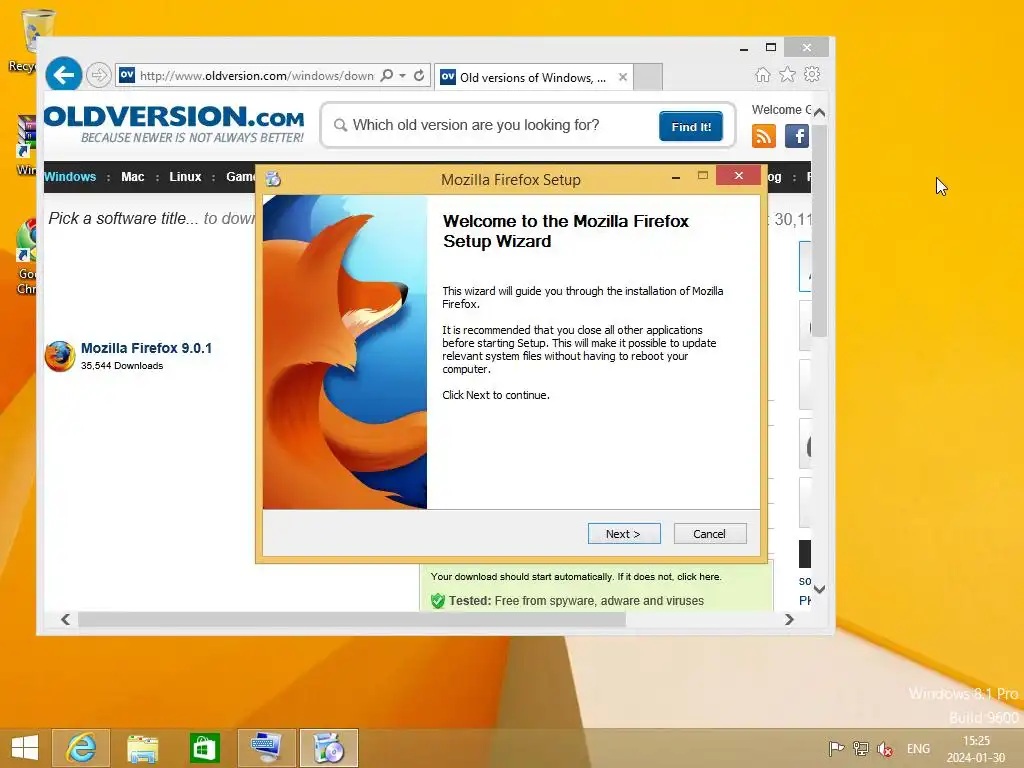Open the RSS feed icon
1024x768 pixels.
coord(763,136)
